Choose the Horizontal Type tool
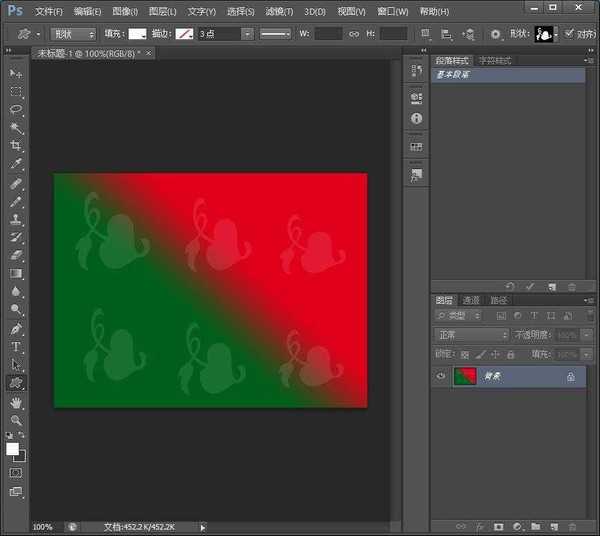The height and width of the screenshot is (536, 600). (16, 346)
